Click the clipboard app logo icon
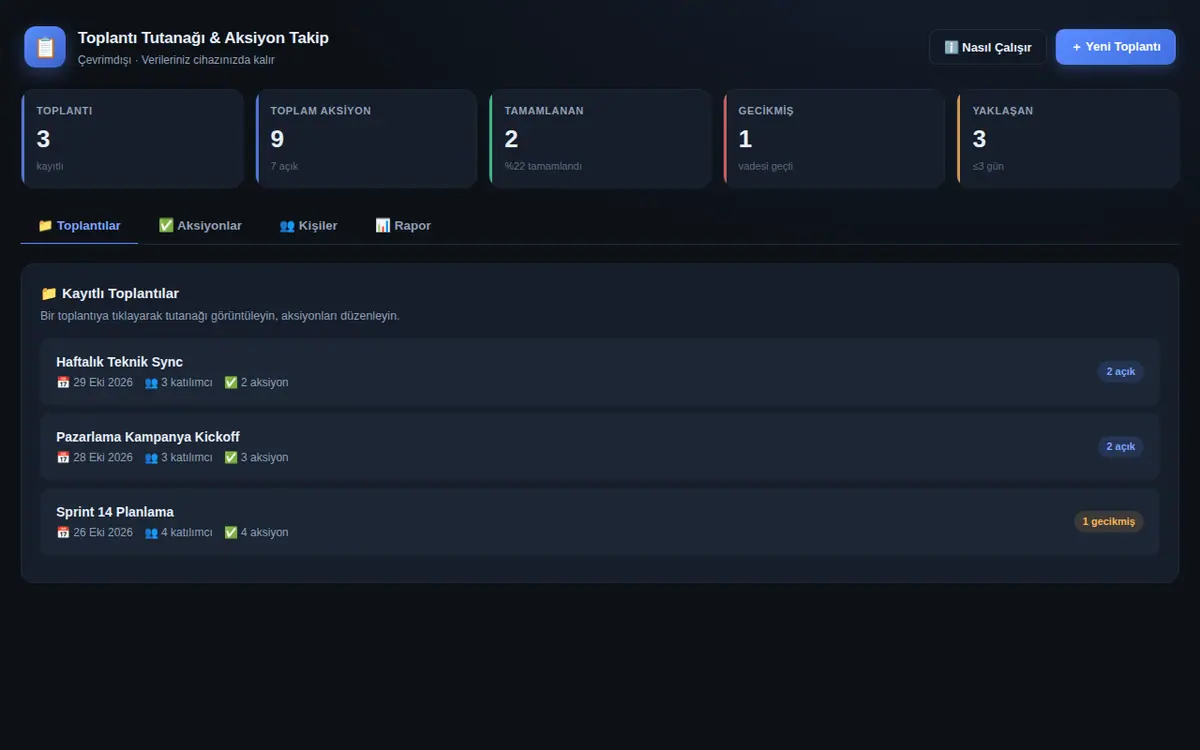This screenshot has height=750, width=1200. 45,47
